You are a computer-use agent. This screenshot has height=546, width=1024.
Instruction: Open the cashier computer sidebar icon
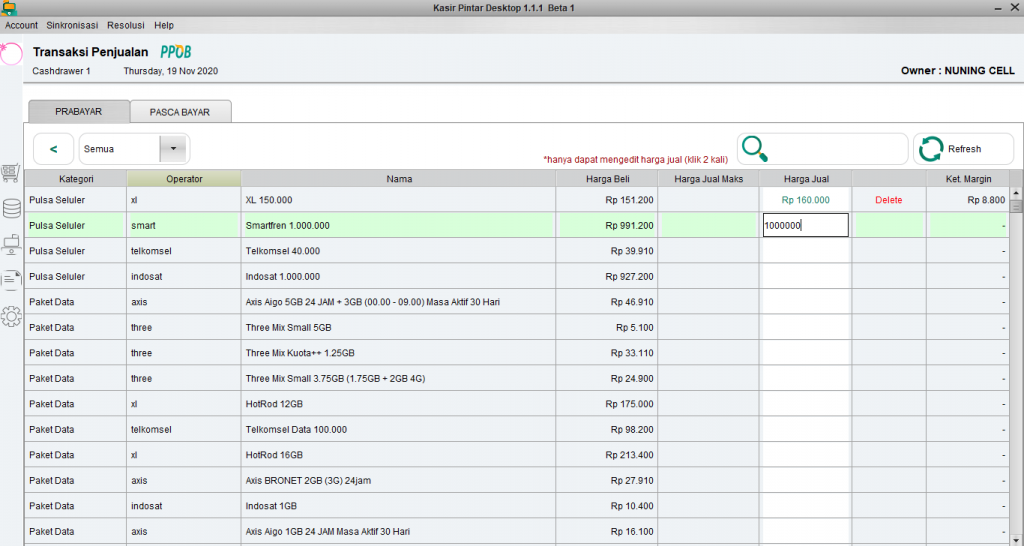11,245
